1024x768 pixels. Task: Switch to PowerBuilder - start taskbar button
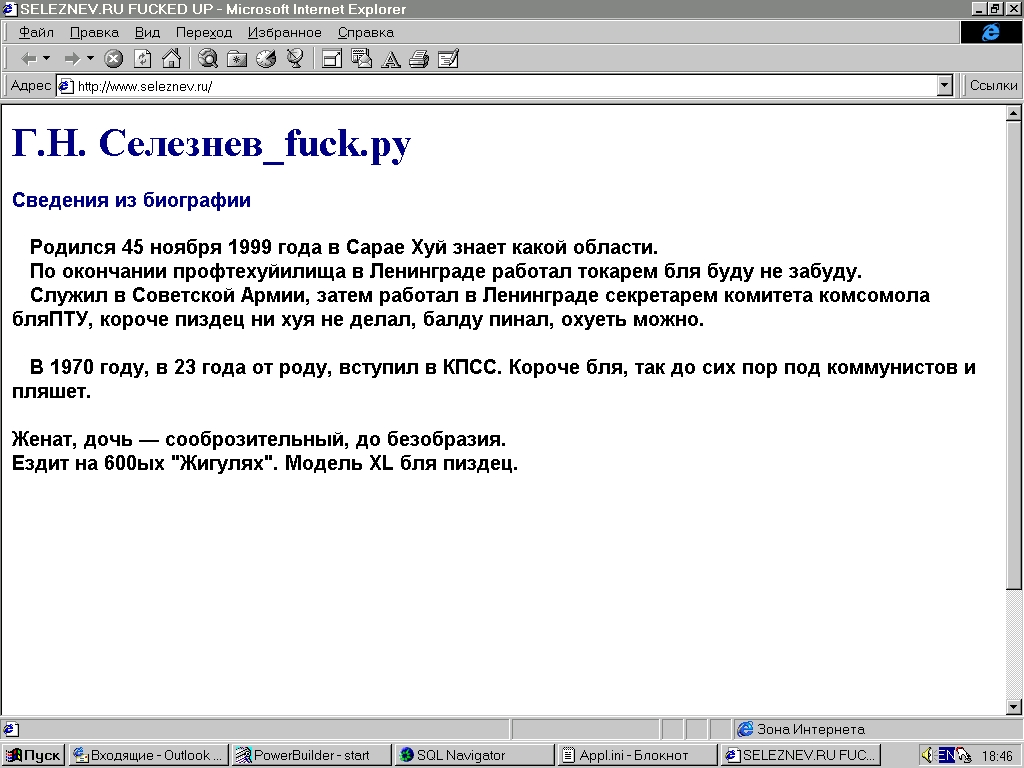312,756
